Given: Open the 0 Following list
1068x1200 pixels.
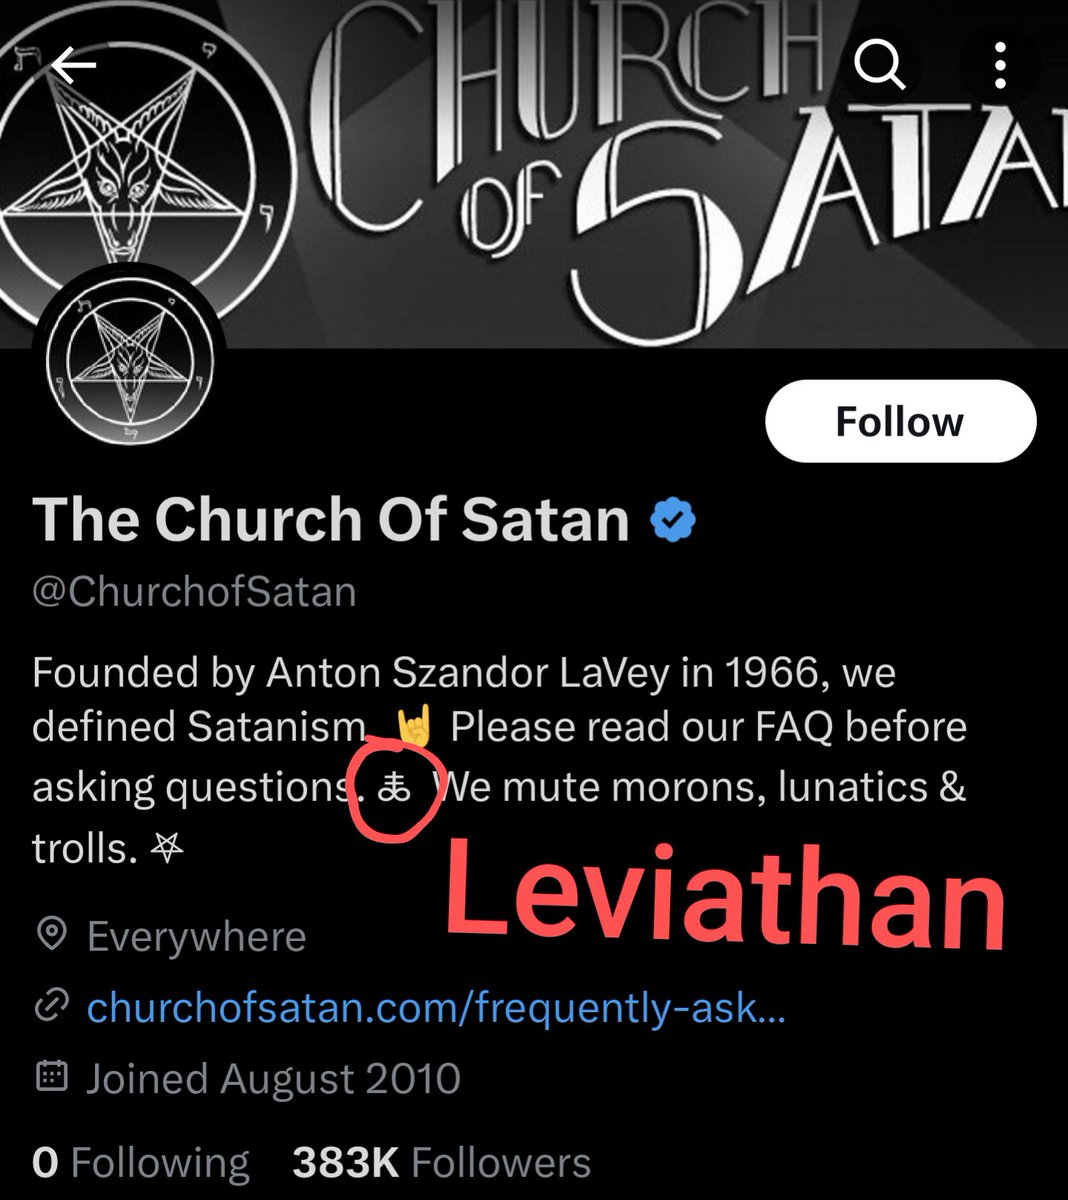Looking at the screenshot, I should click(x=141, y=1163).
